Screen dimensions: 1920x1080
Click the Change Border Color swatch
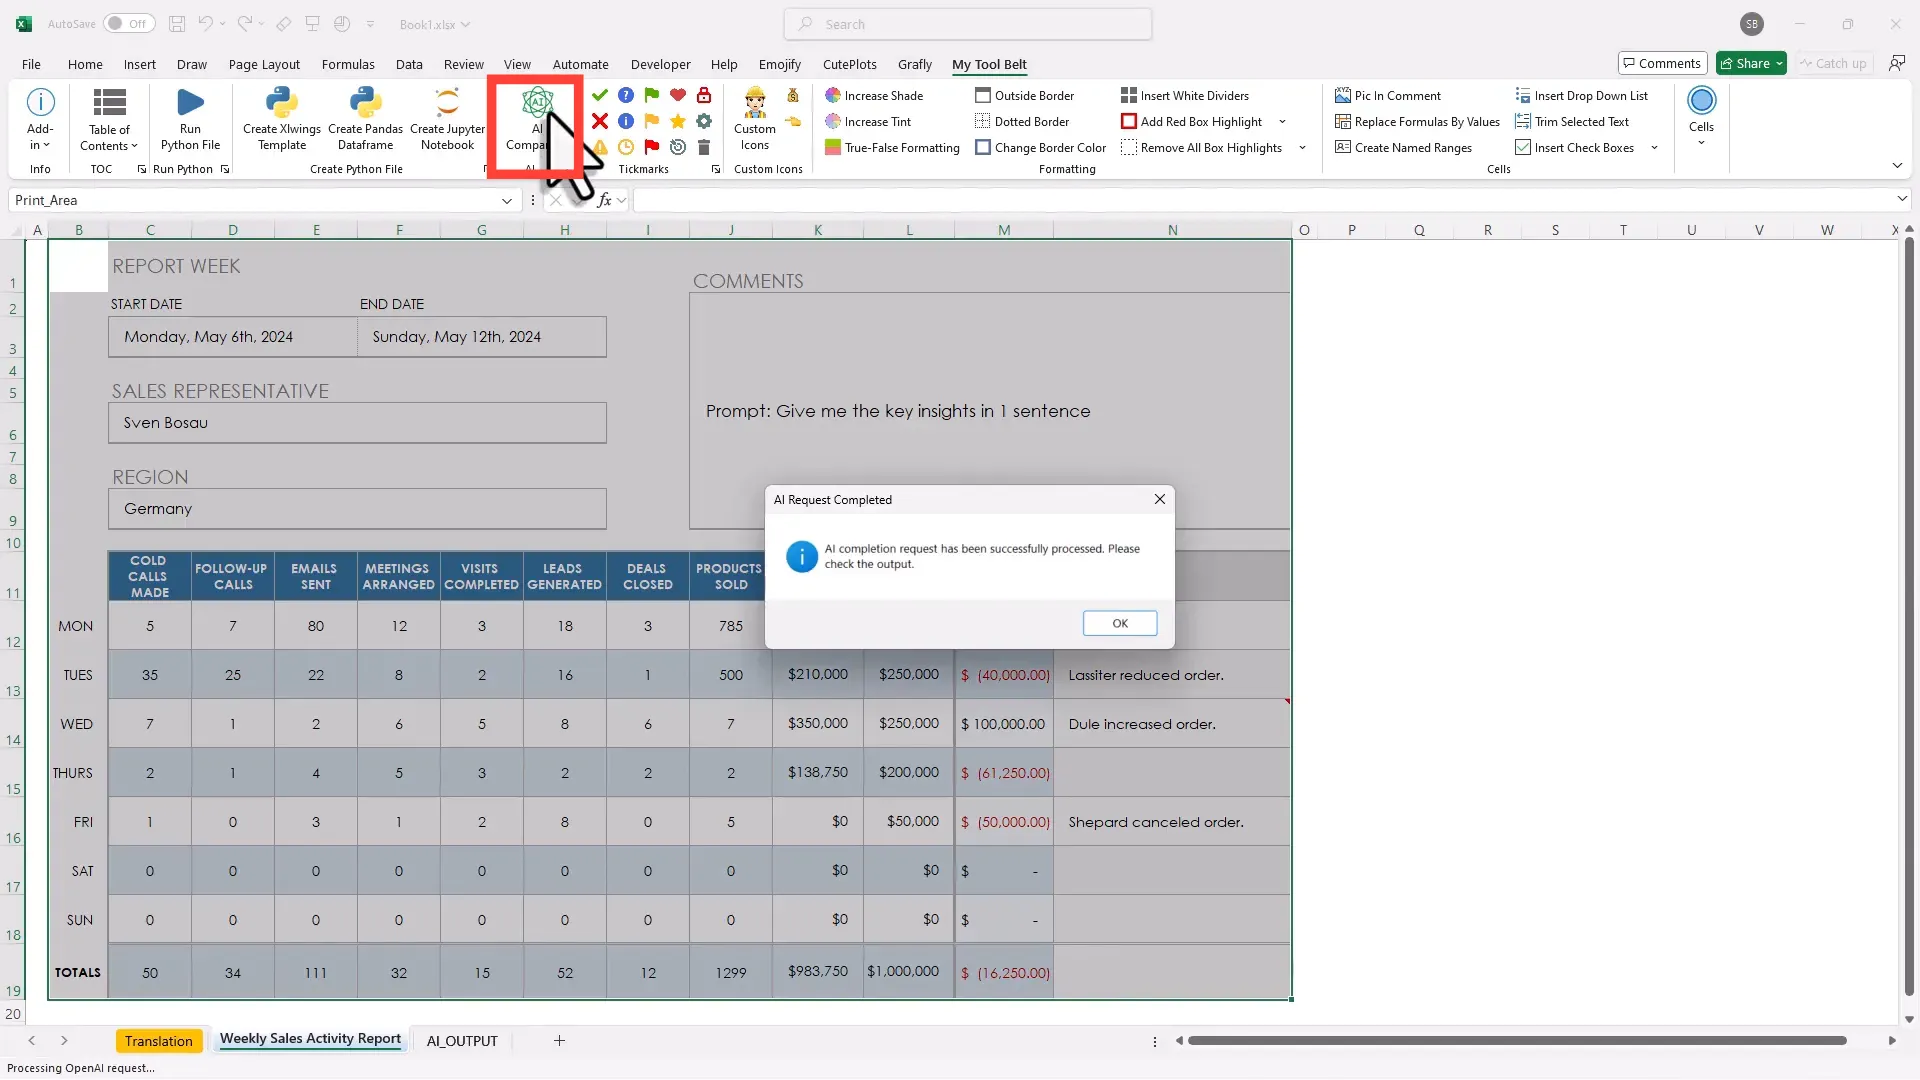[1041, 147]
